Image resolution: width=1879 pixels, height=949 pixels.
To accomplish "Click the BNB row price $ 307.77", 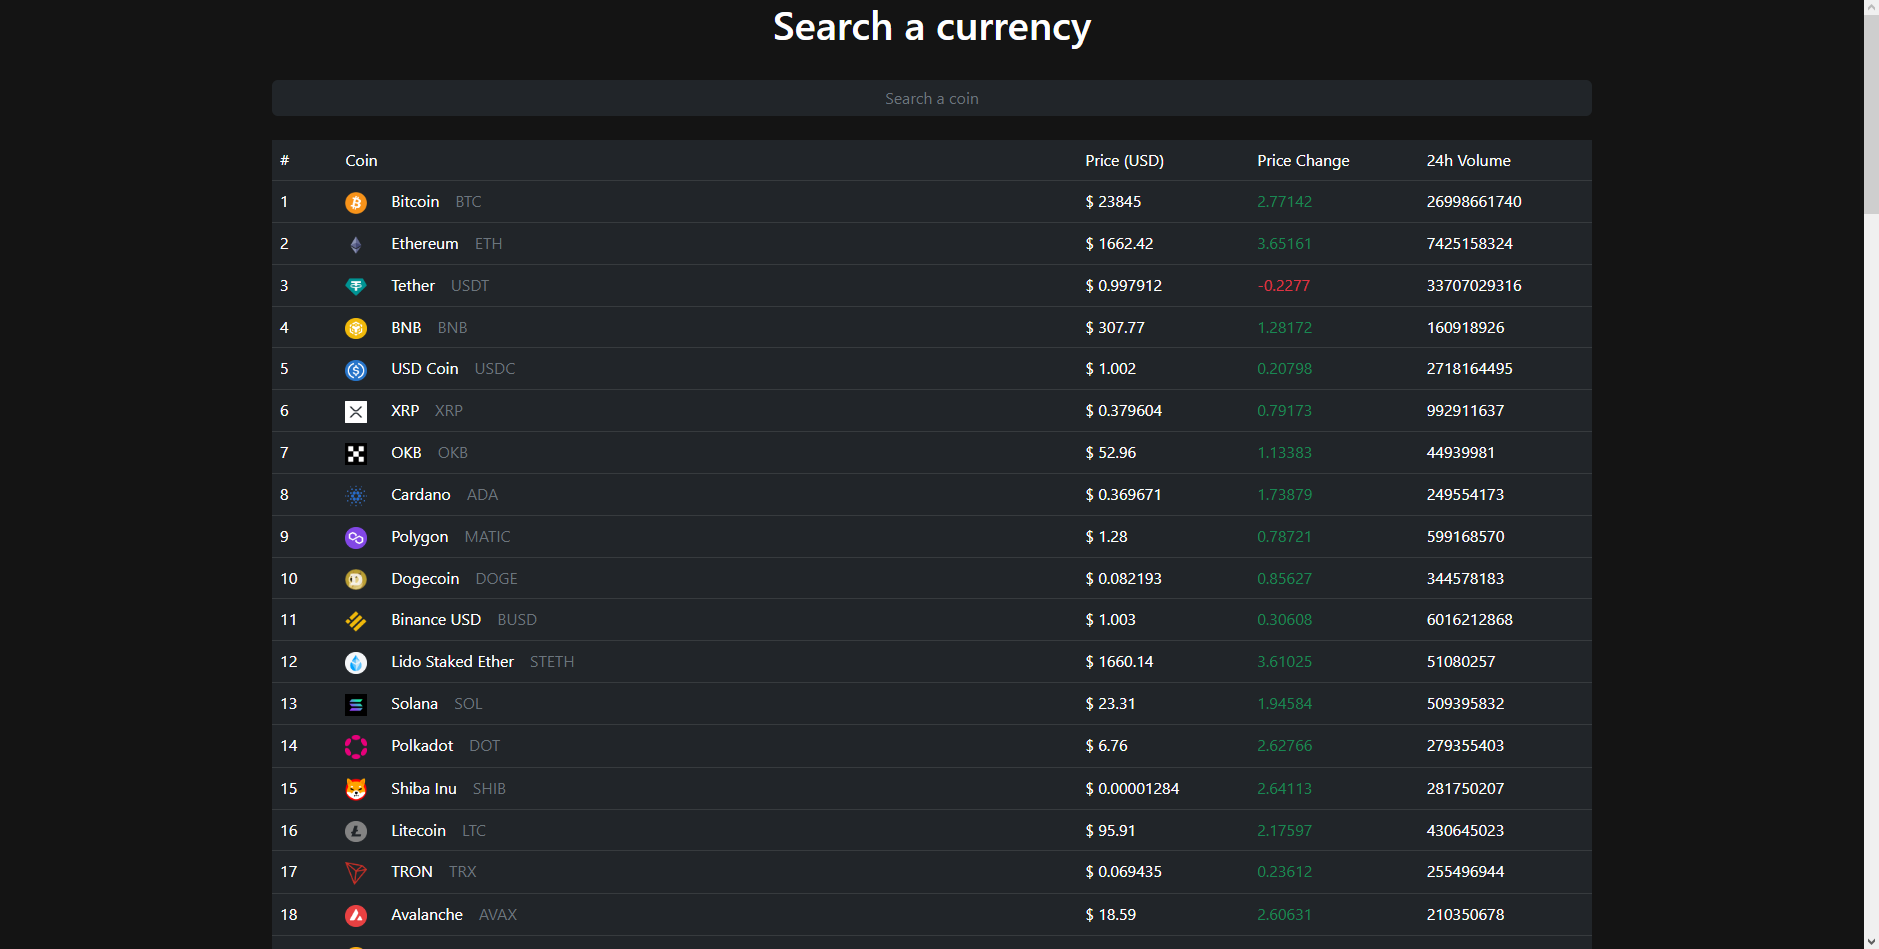I will (x=1115, y=328).
